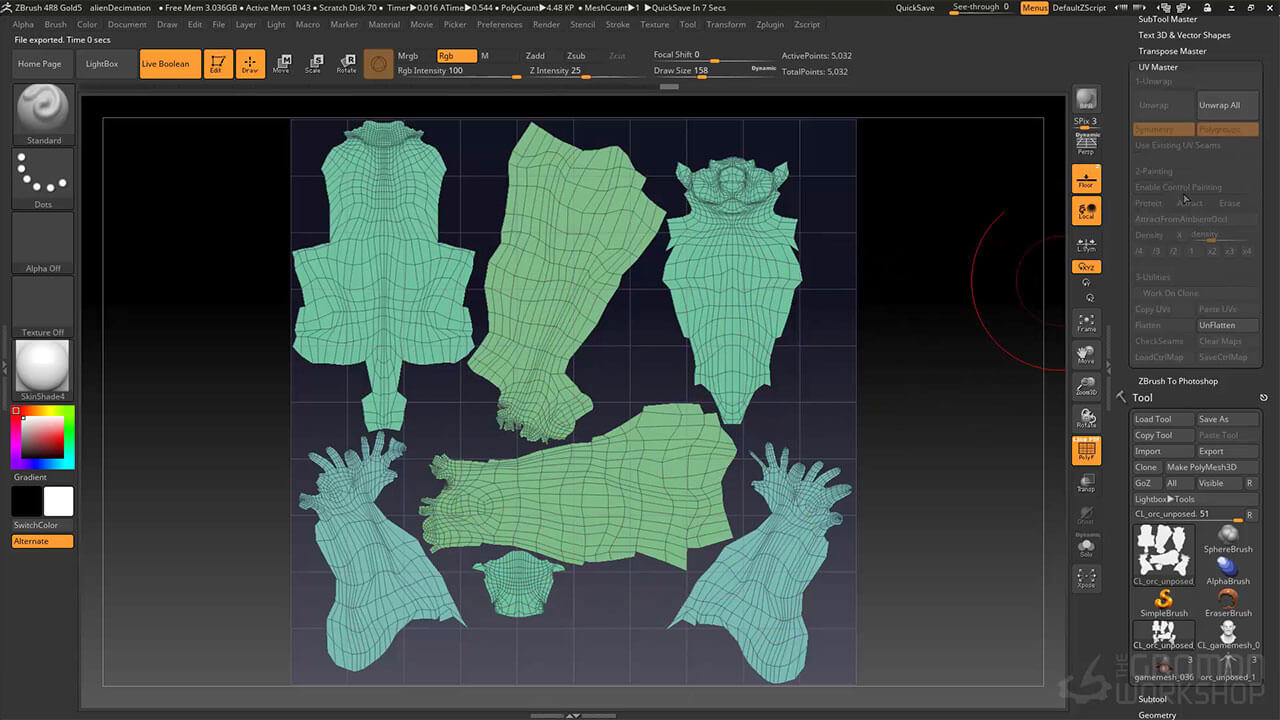Click the Scale transform icon
Image resolution: width=1280 pixels, height=720 pixels.
313,64
